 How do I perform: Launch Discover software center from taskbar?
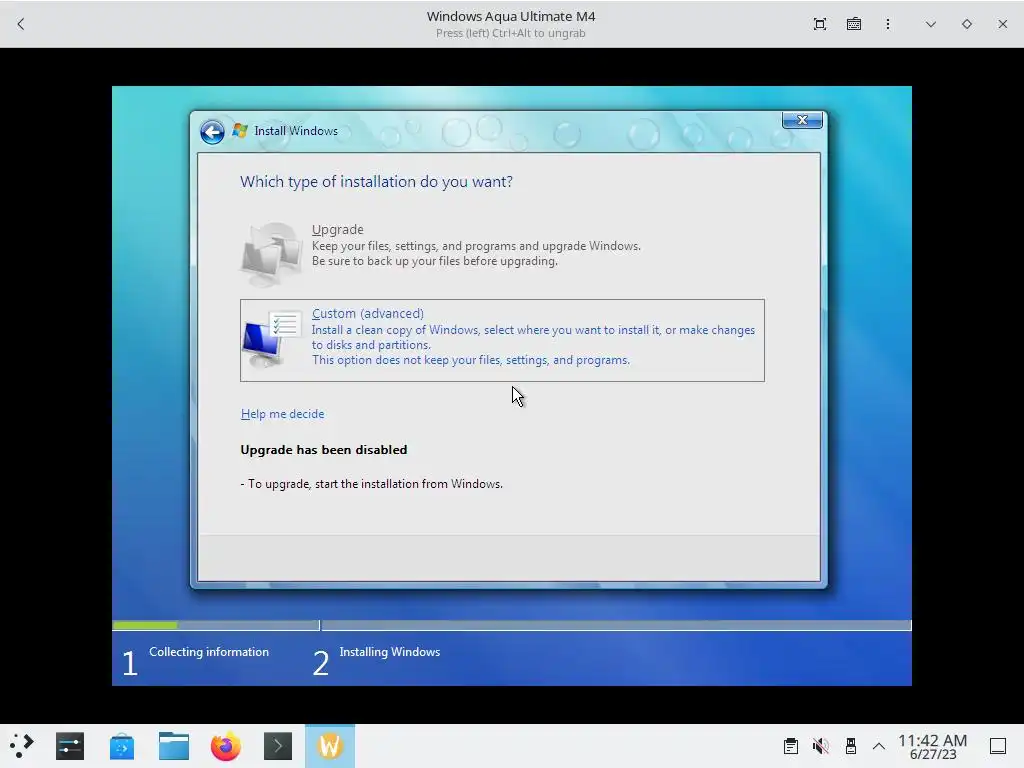121,746
